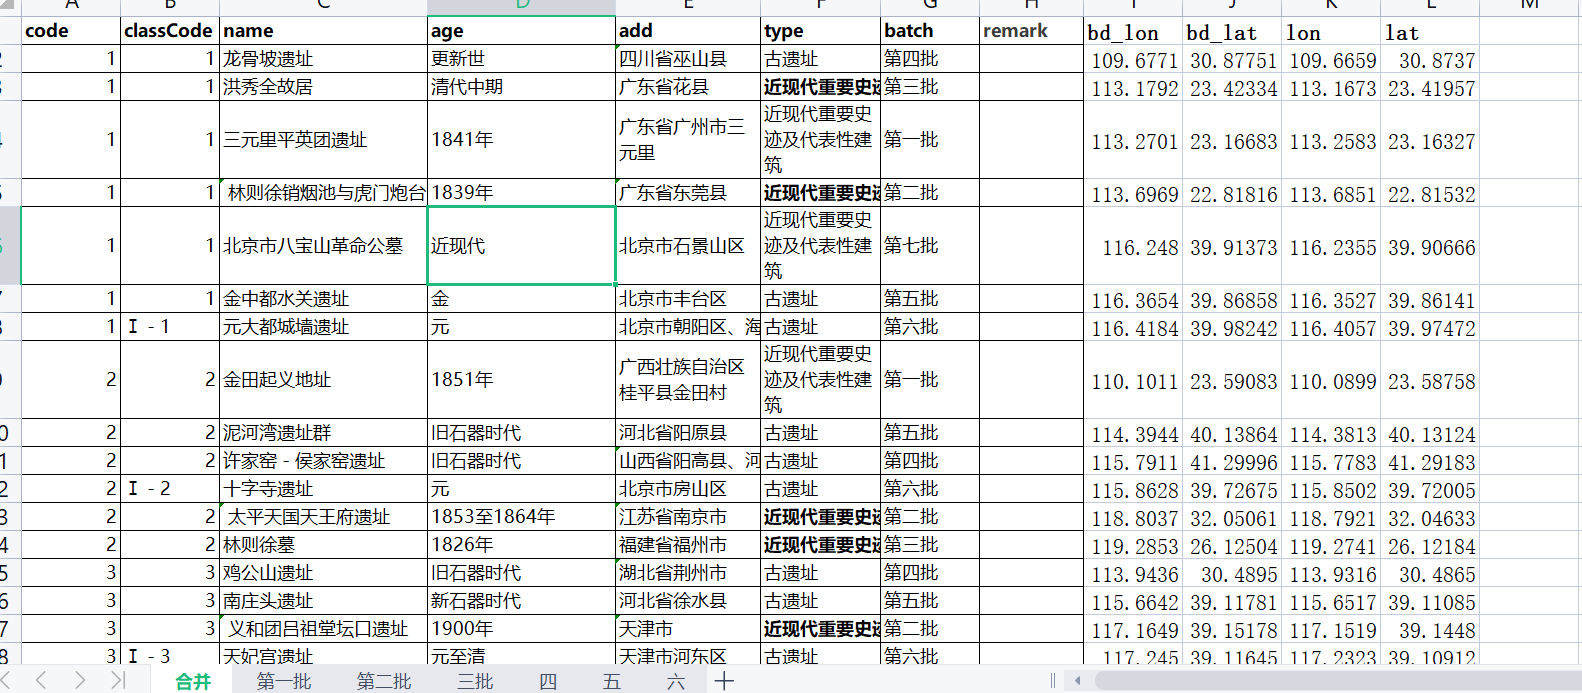Select the cell with 1853至1864年
Screen dimensions: 1582x693
point(521,517)
